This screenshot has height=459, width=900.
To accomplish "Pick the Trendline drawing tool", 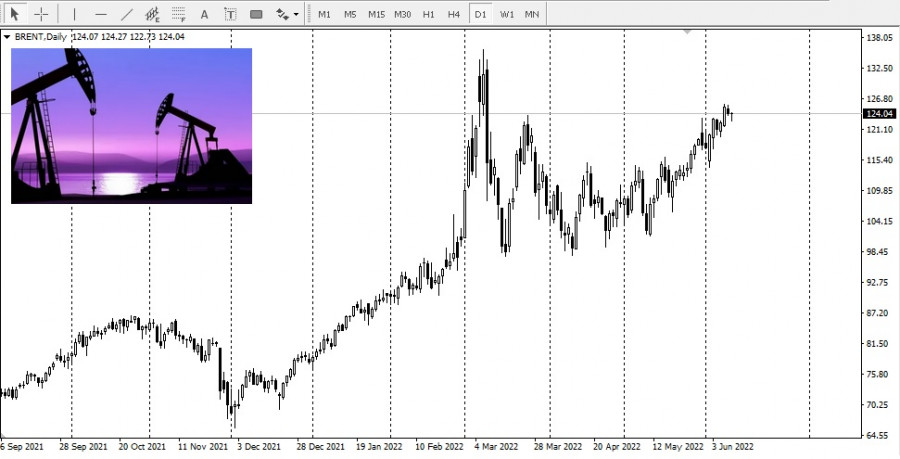I will [x=127, y=14].
